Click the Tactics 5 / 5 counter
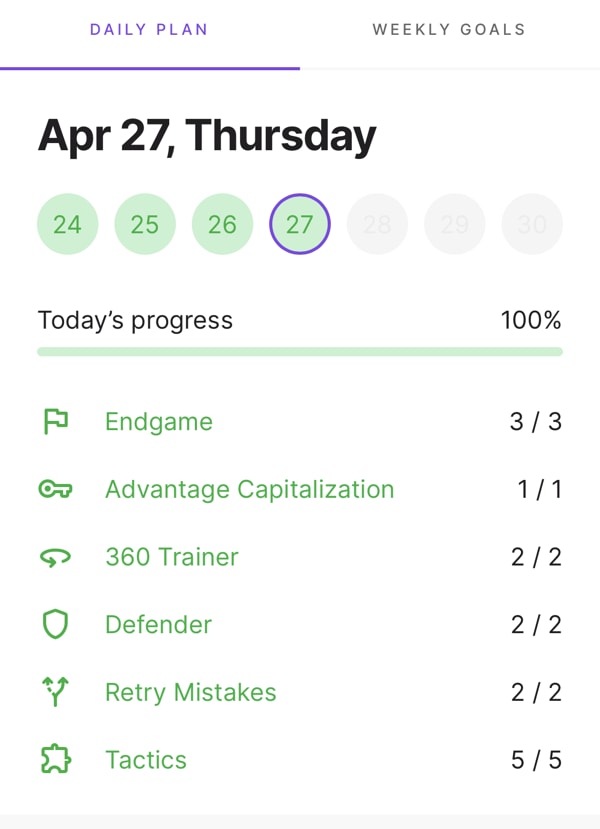Screen dimensions: 600x829 click(x=536, y=760)
